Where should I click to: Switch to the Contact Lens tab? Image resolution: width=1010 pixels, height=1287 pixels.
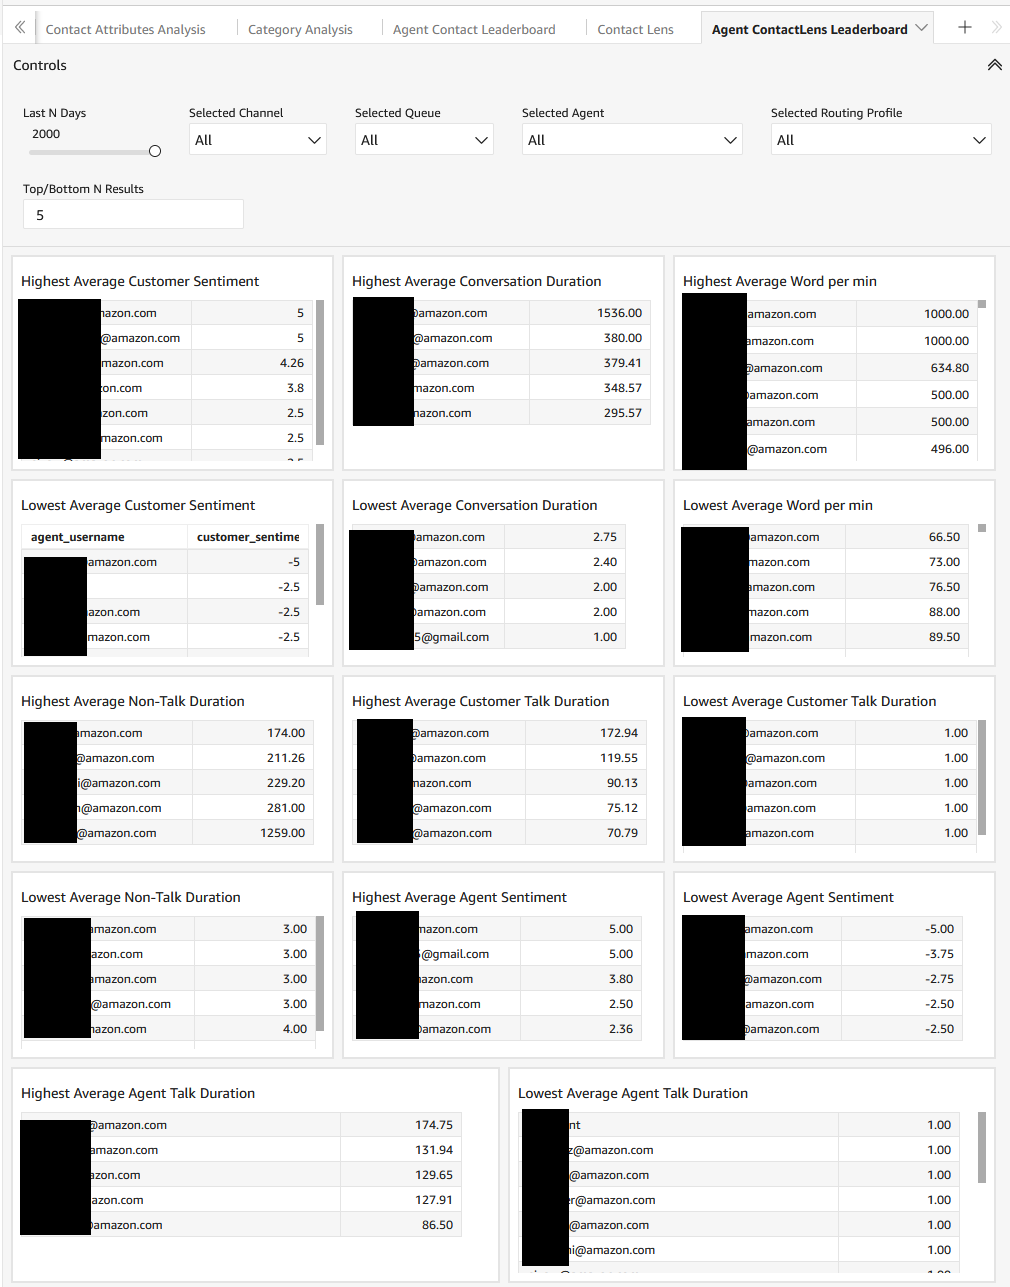click(x=635, y=28)
